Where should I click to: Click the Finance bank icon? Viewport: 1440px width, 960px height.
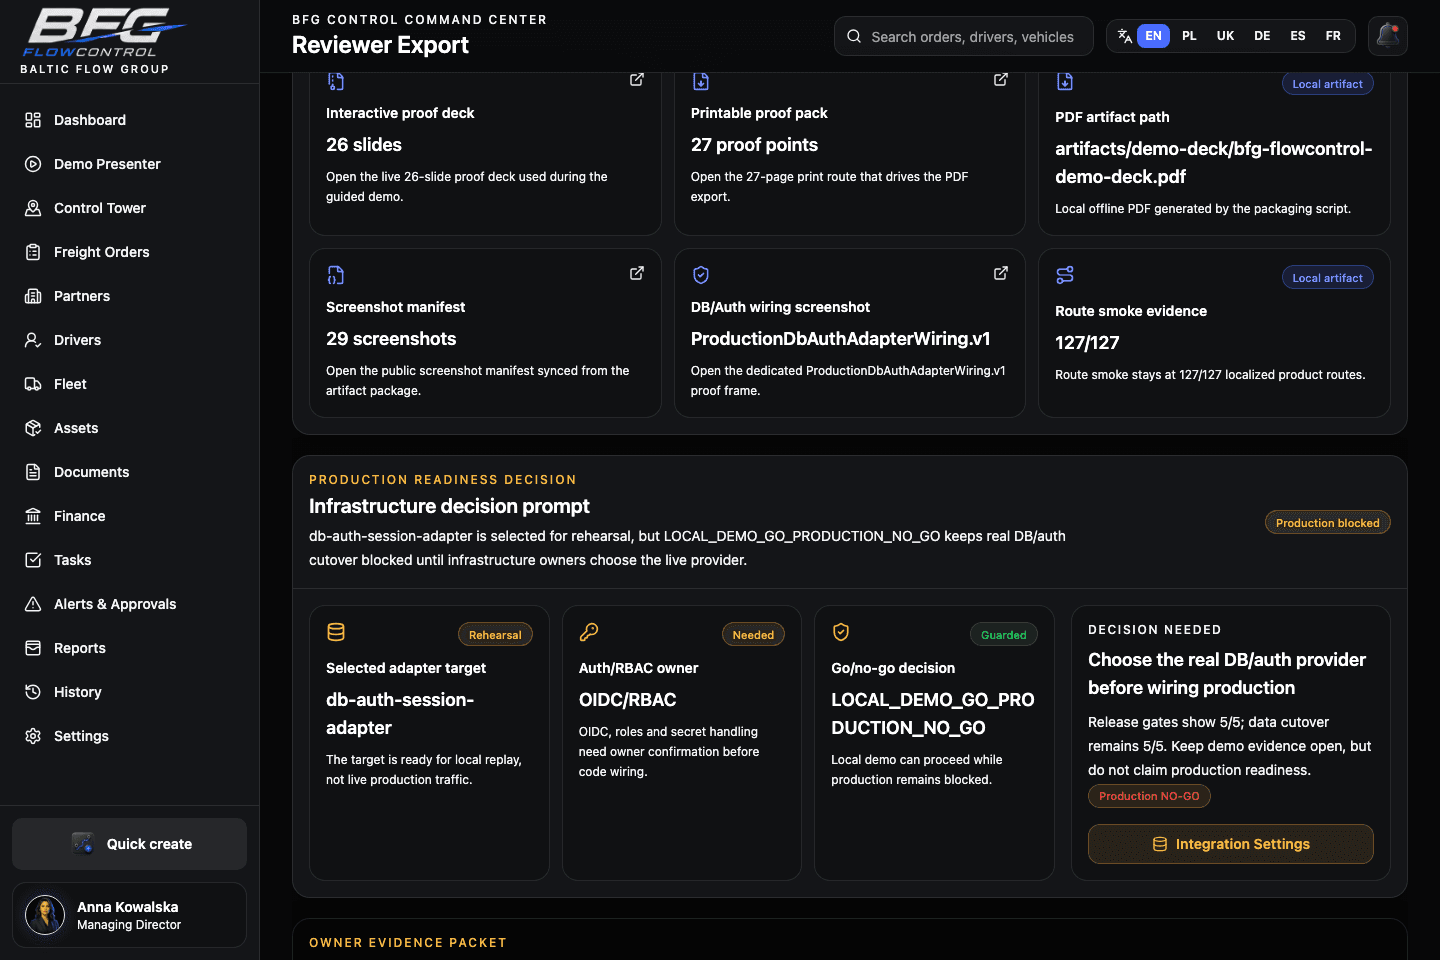click(x=33, y=516)
